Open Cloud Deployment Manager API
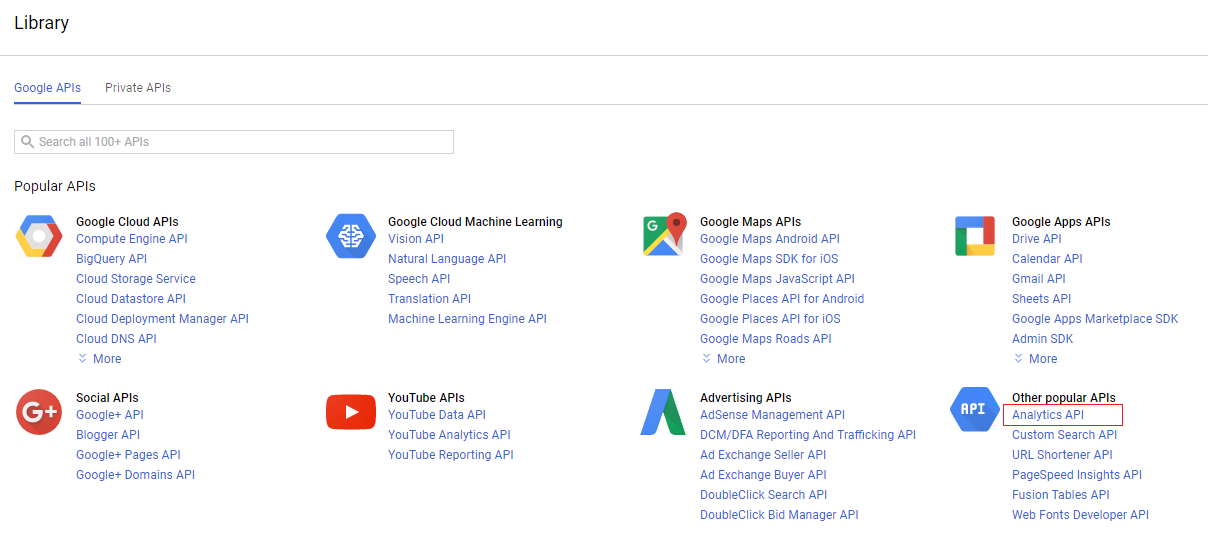The image size is (1208, 551). click(x=162, y=319)
